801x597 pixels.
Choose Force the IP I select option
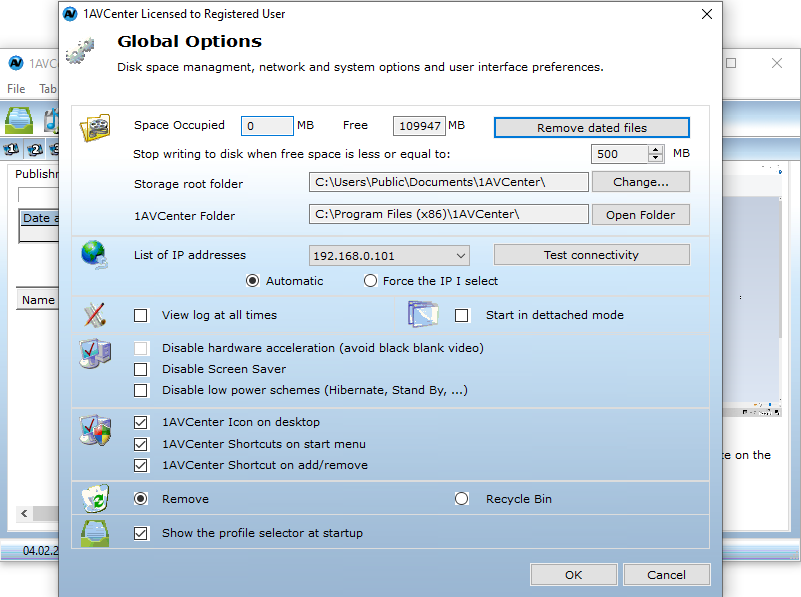click(x=370, y=281)
